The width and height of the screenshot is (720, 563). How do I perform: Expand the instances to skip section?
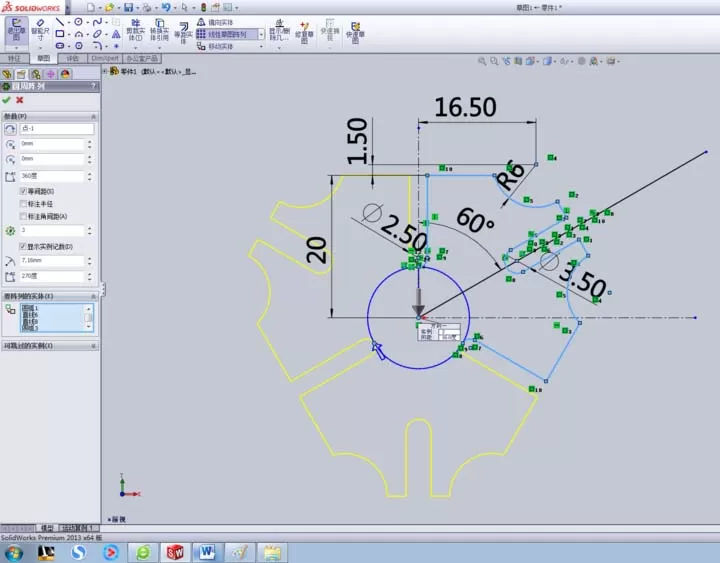pyautogui.click(x=93, y=346)
